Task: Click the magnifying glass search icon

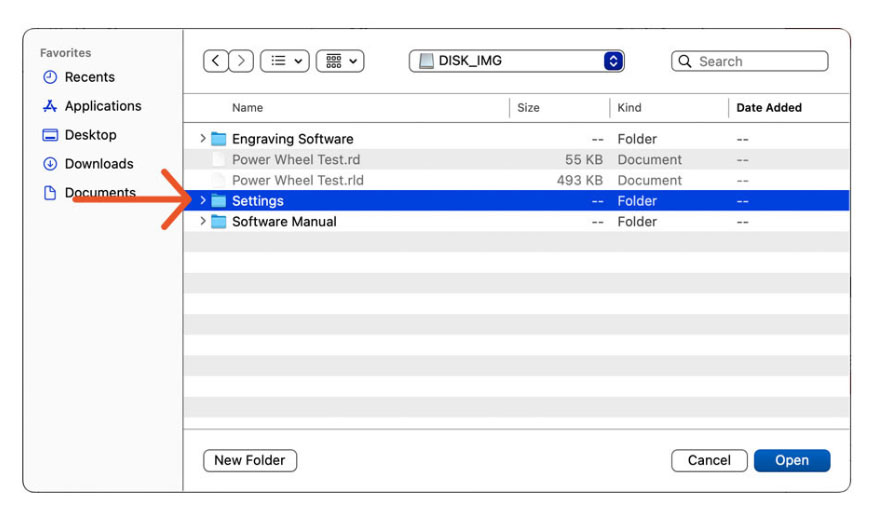Action: [x=685, y=61]
